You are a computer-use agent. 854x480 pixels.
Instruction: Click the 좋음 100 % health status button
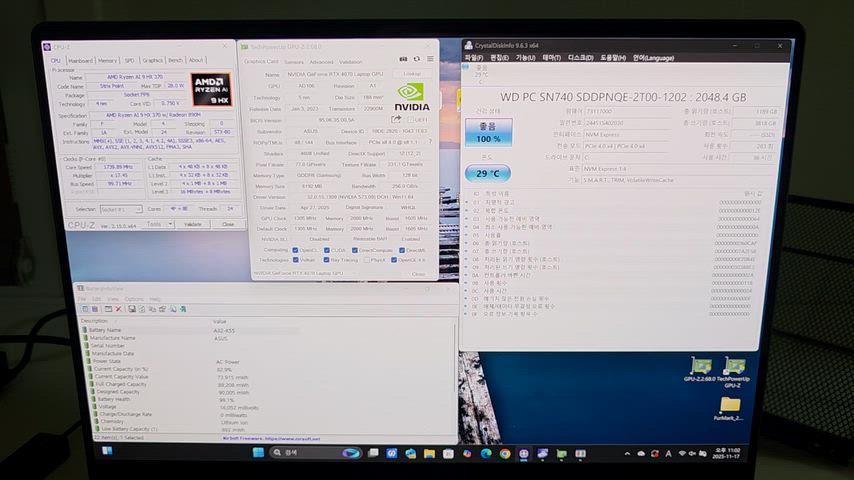coord(488,132)
